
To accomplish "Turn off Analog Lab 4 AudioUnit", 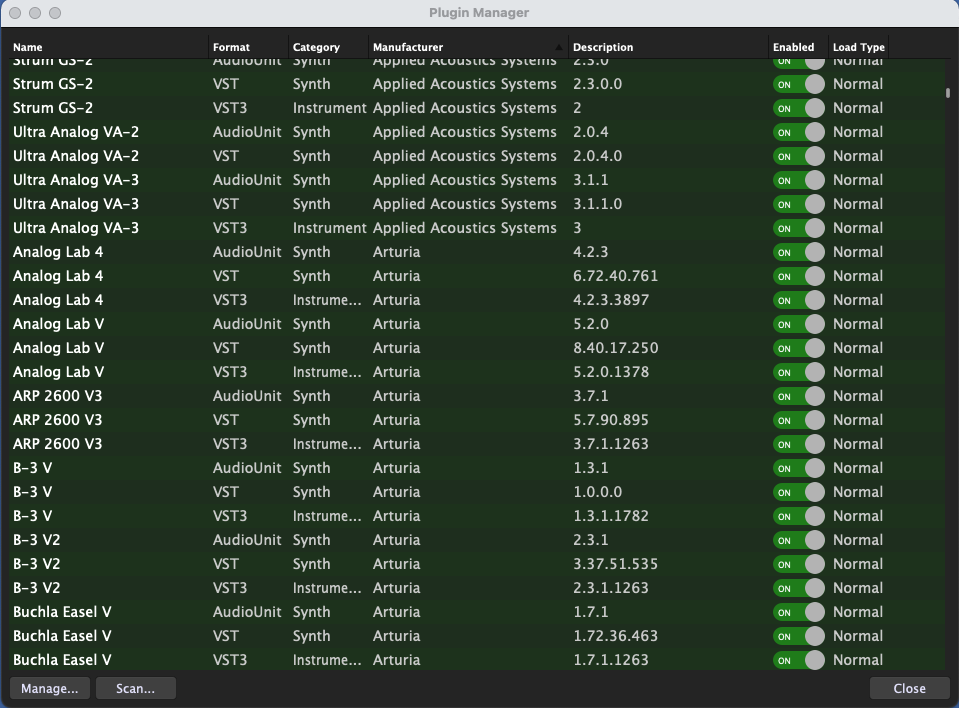I will click(799, 252).
